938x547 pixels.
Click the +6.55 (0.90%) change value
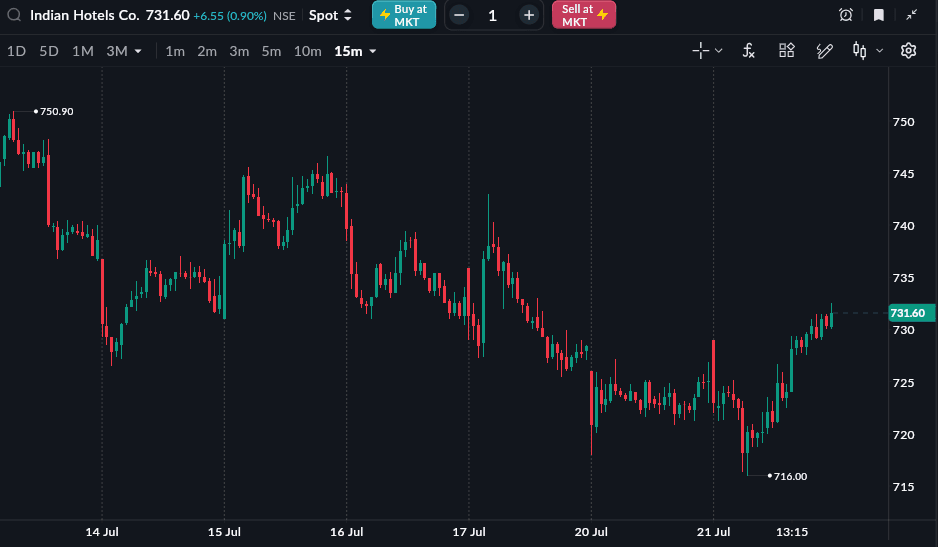230,16
